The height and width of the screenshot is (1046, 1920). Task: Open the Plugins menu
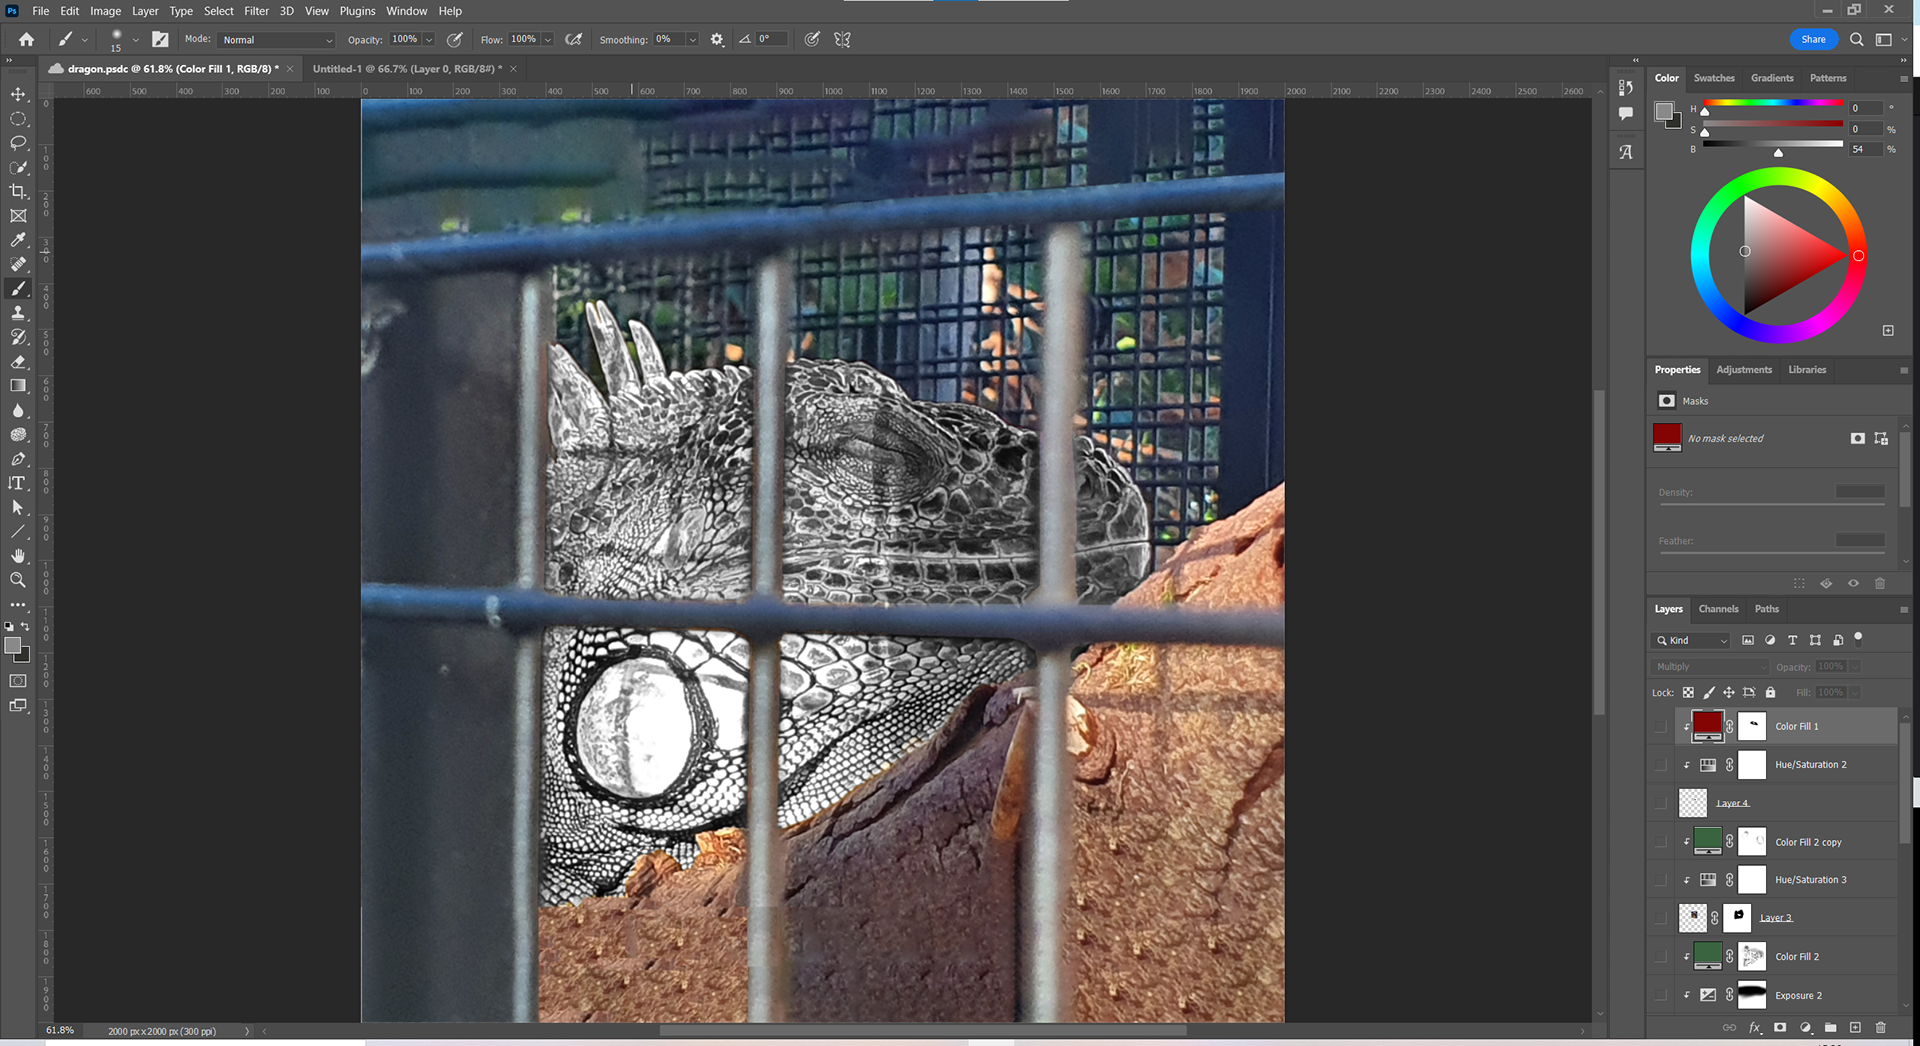(357, 11)
